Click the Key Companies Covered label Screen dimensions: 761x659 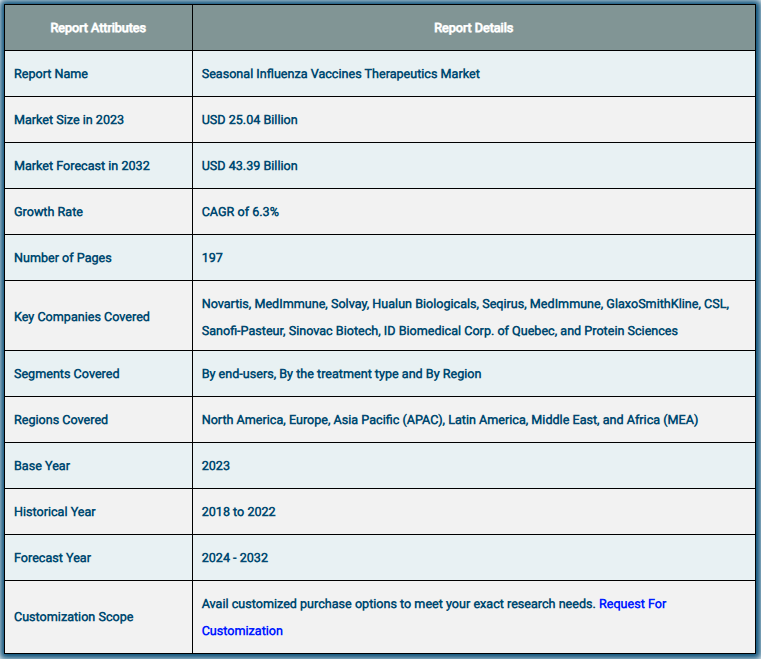tap(82, 317)
